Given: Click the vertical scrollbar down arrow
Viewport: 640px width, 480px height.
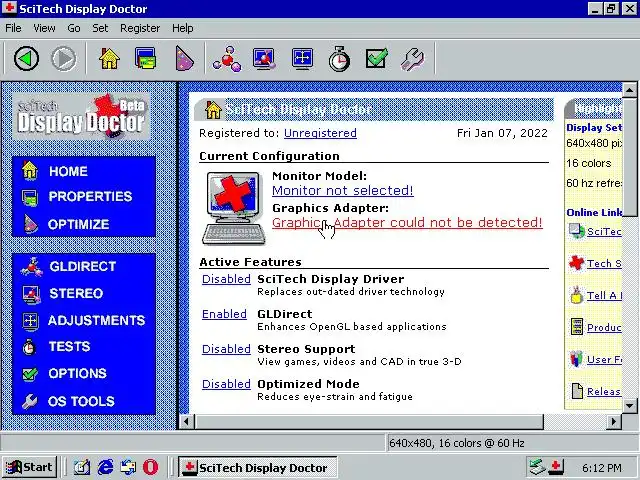Looking at the screenshot, I should tap(629, 406).
